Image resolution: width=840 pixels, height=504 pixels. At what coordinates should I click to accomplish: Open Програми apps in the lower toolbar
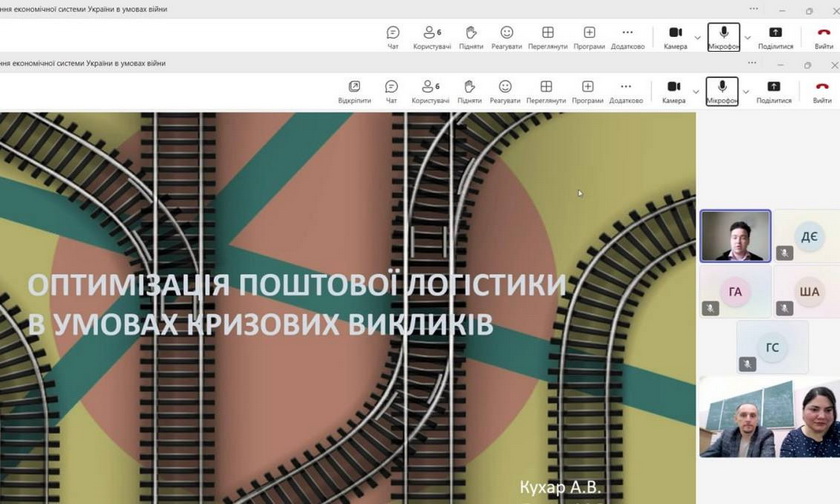coord(588,90)
